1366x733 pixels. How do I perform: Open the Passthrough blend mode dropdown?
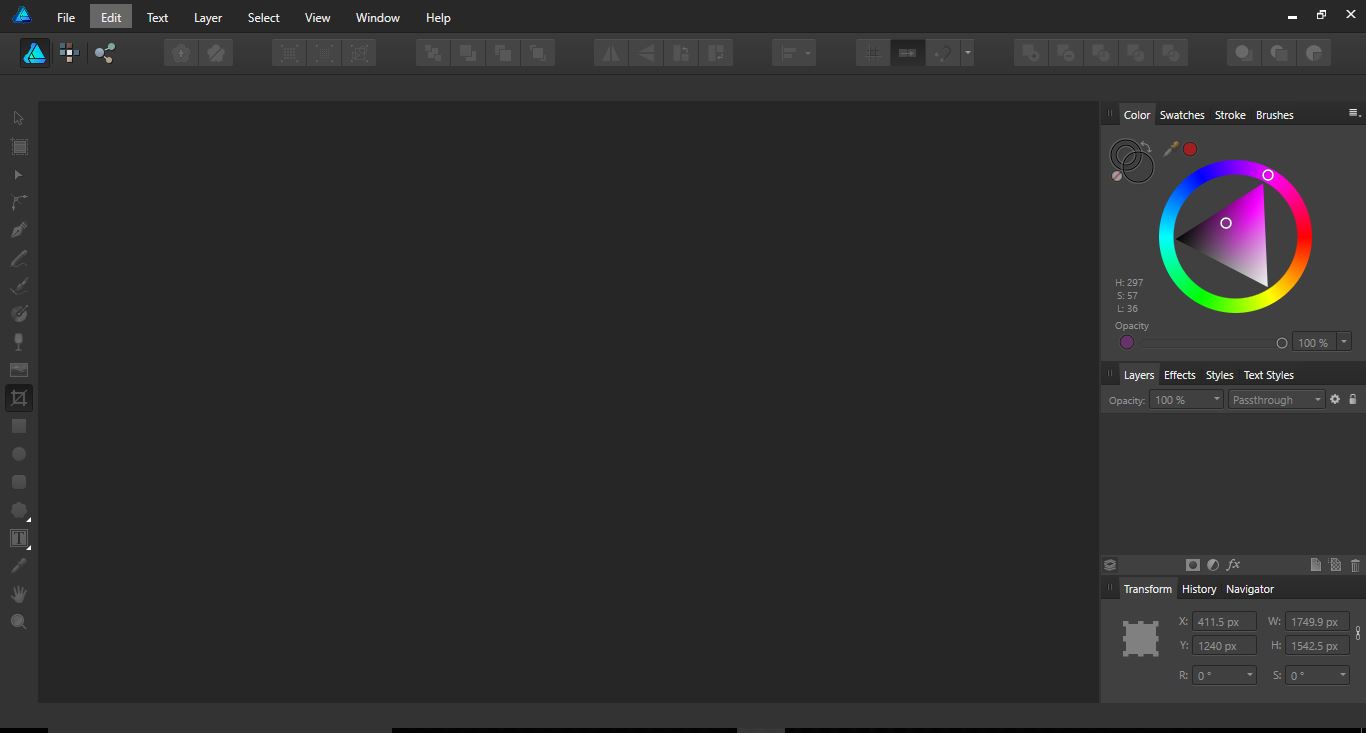pyautogui.click(x=1276, y=399)
